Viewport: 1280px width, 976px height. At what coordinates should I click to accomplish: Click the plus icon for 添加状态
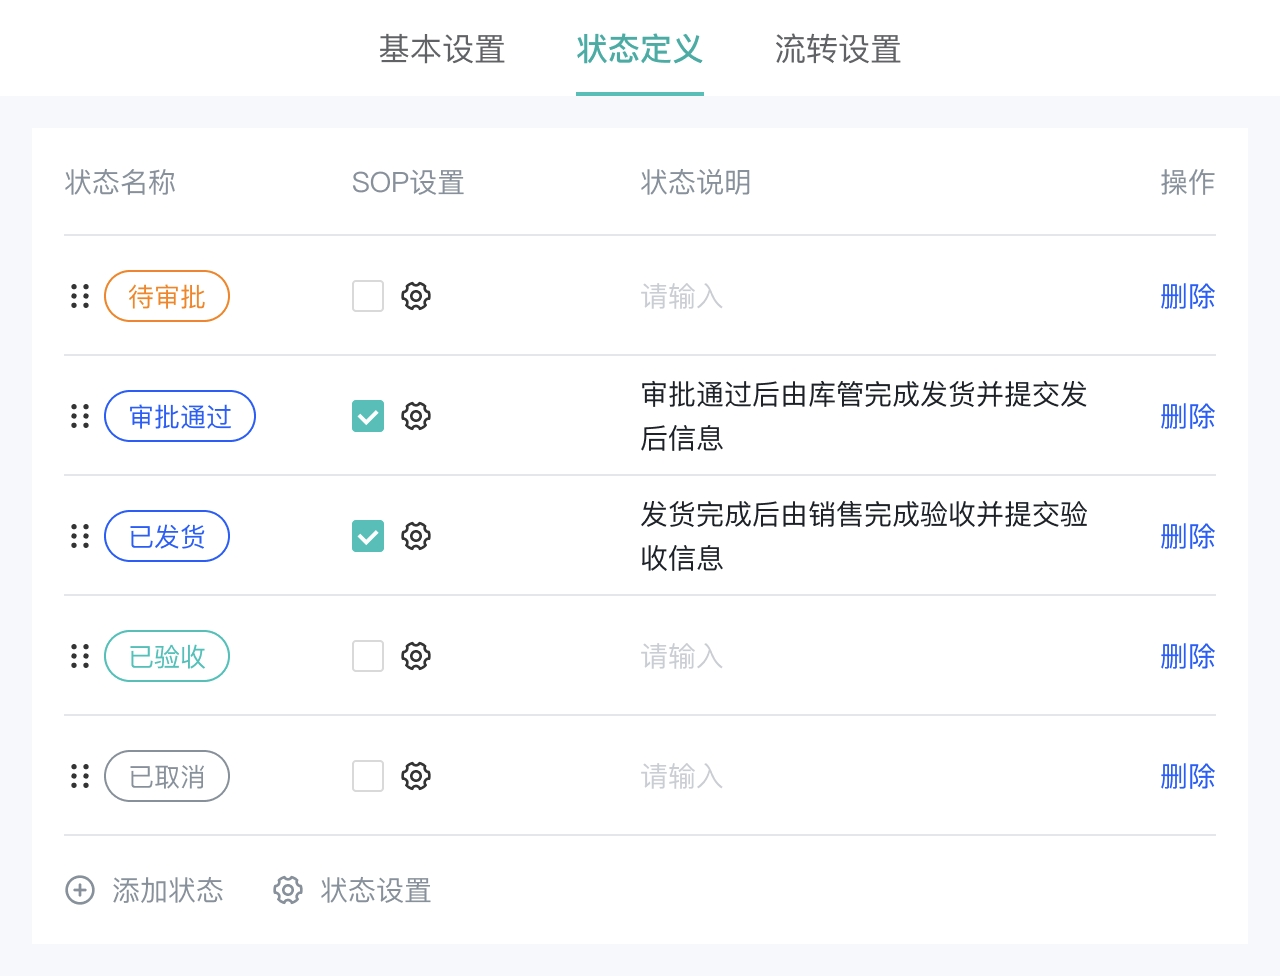[x=80, y=890]
